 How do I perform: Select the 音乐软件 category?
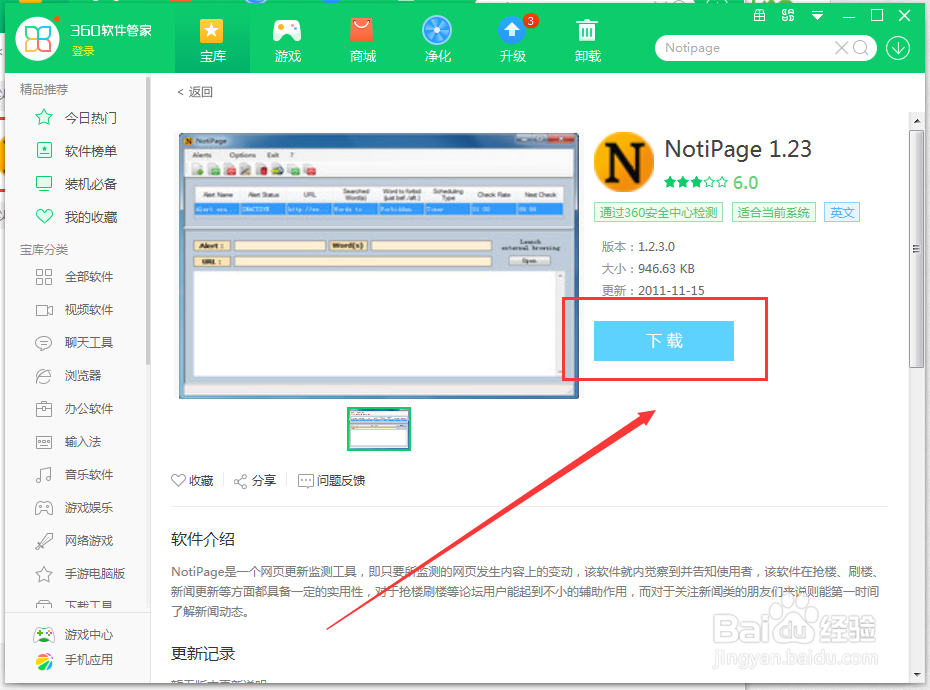(x=76, y=475)
